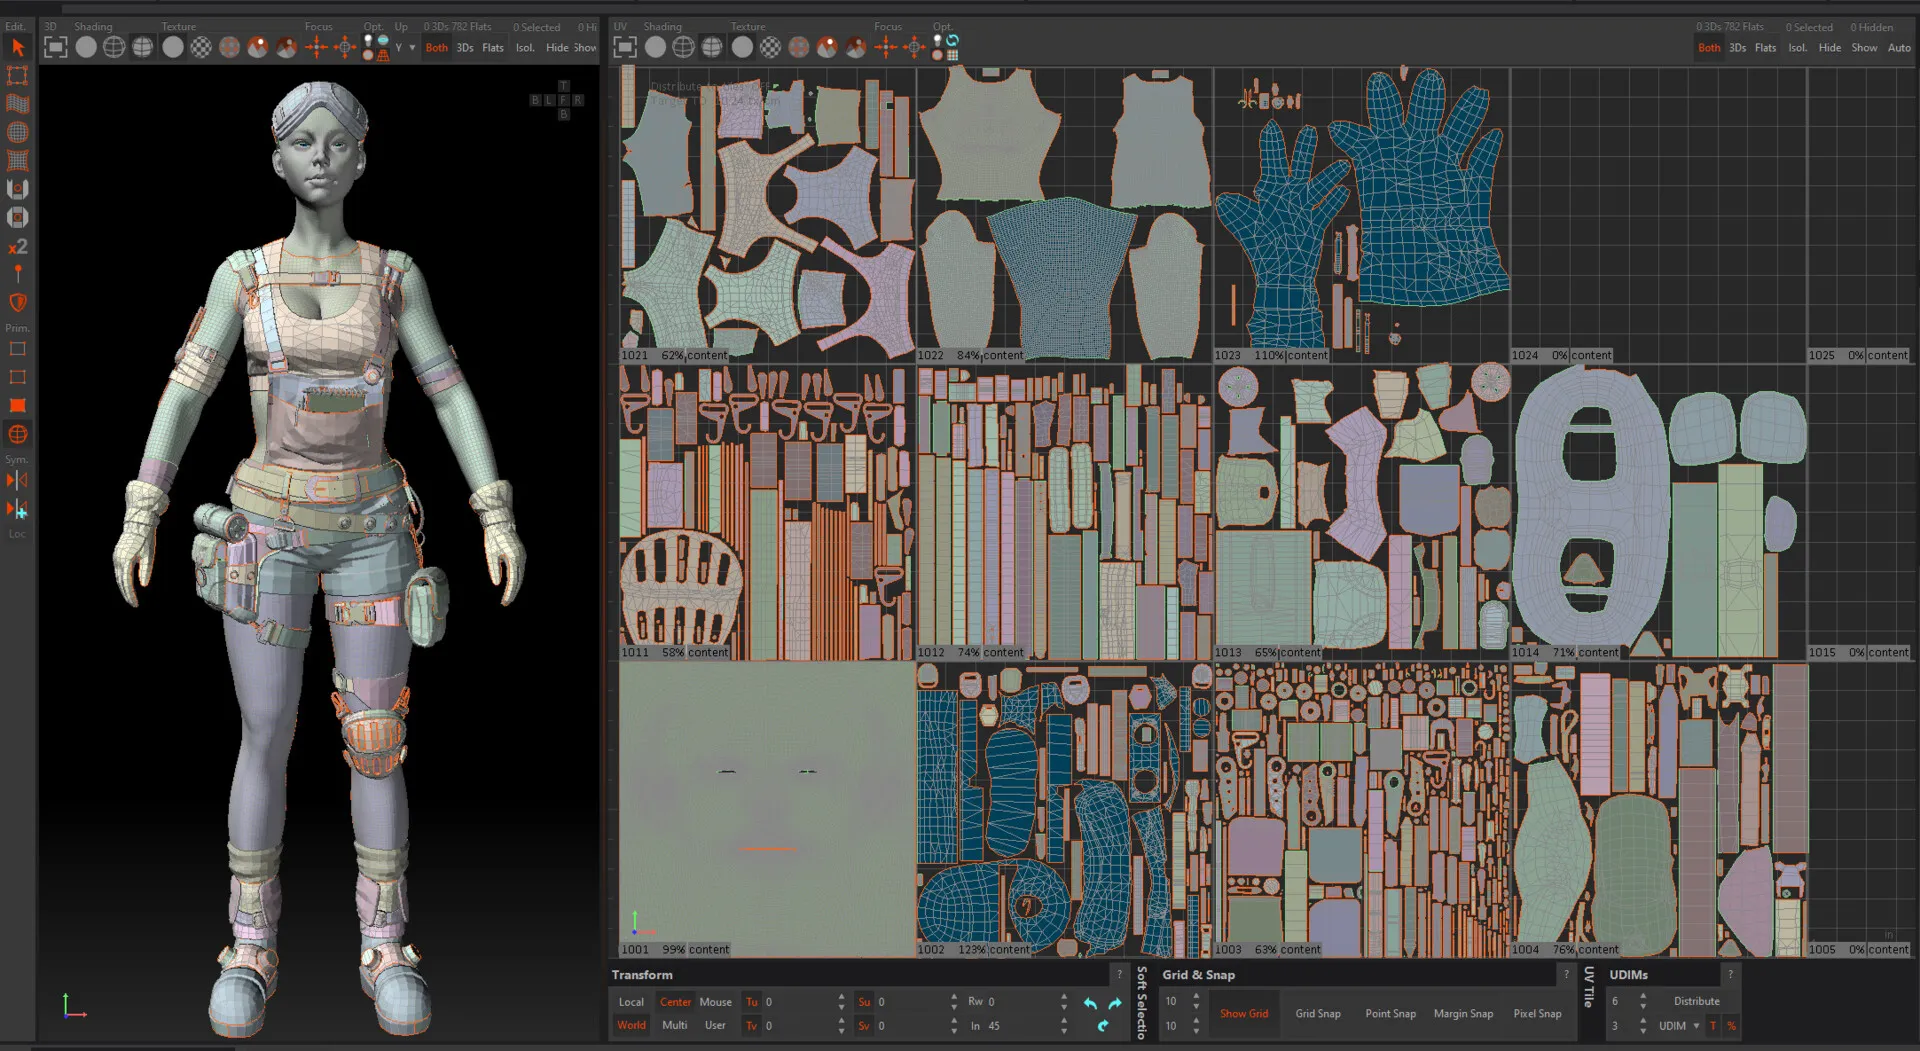Activate the x2 tool in left sidebar
The width and height of the screenshot is (1920, 1051).
point(17,246)
